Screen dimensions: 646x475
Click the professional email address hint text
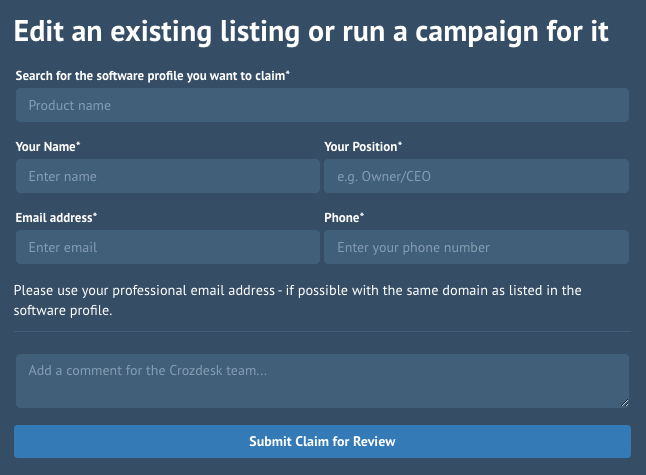click(x=297, y=300)
